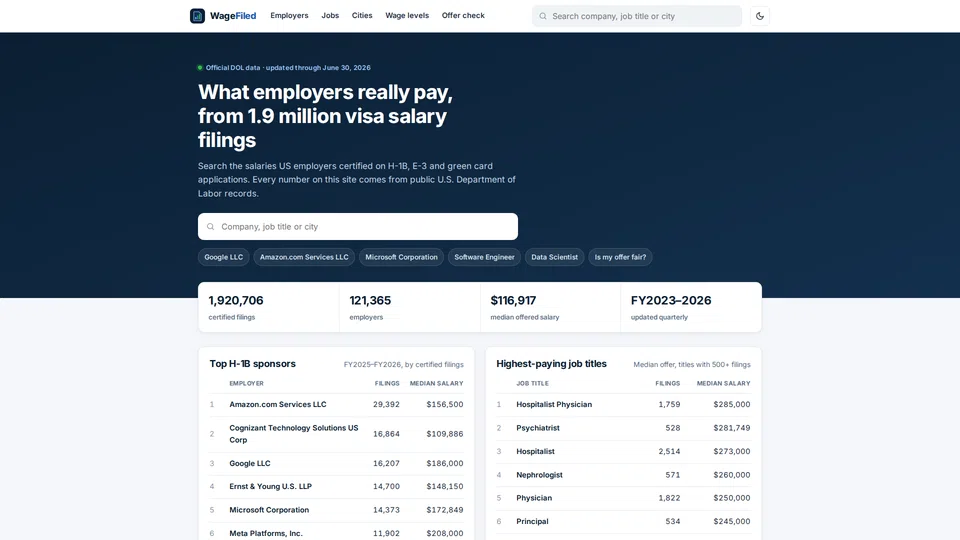The height and width of the screenshot is (540, 960).
Task: Open the Wage levels page
Action: [407, 15]
